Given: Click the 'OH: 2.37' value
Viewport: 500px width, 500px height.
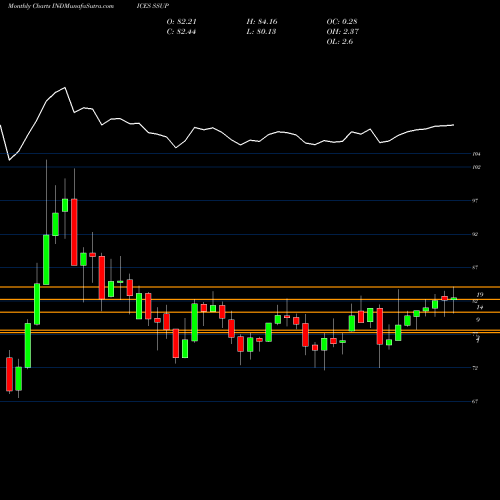Looking at the screenshot, I should [342, 32].
